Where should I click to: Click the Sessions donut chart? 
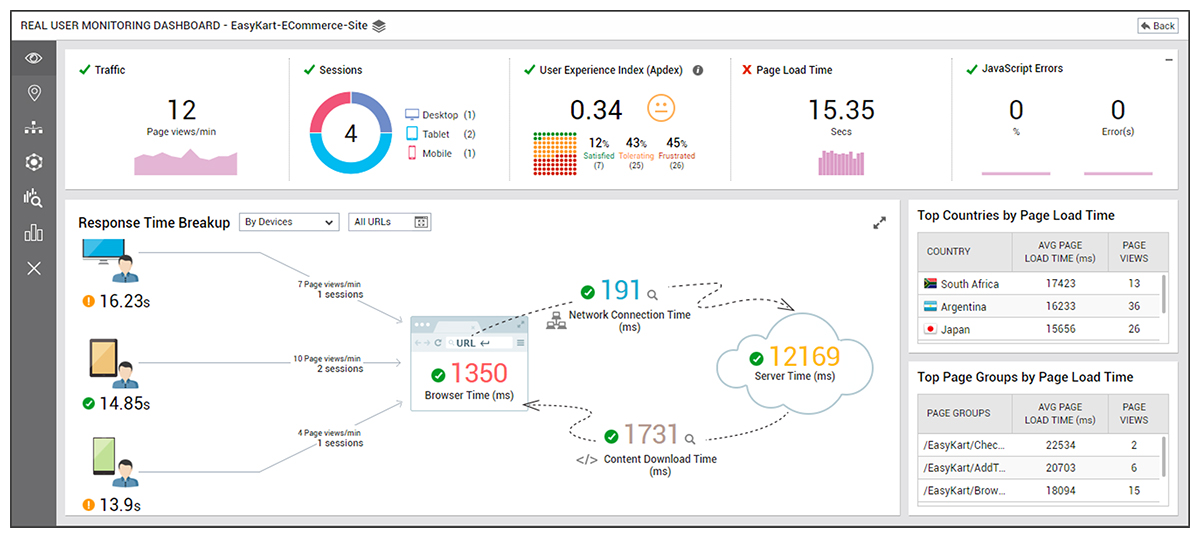click(x=350, y=133)
